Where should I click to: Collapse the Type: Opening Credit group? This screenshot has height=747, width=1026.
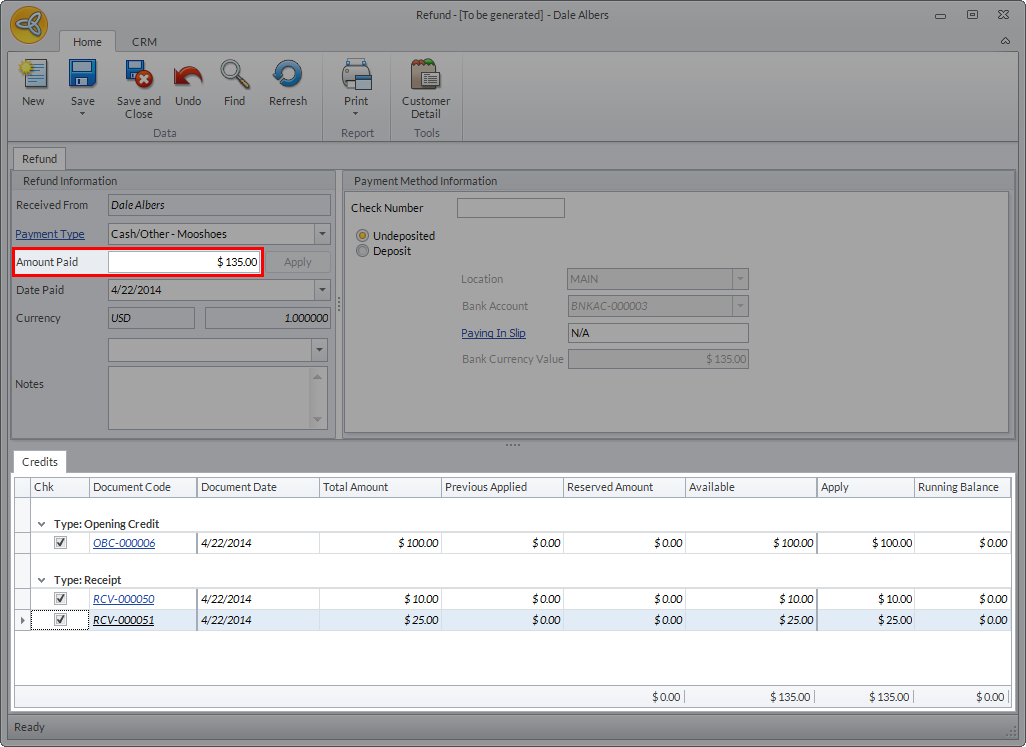[41, 524]
